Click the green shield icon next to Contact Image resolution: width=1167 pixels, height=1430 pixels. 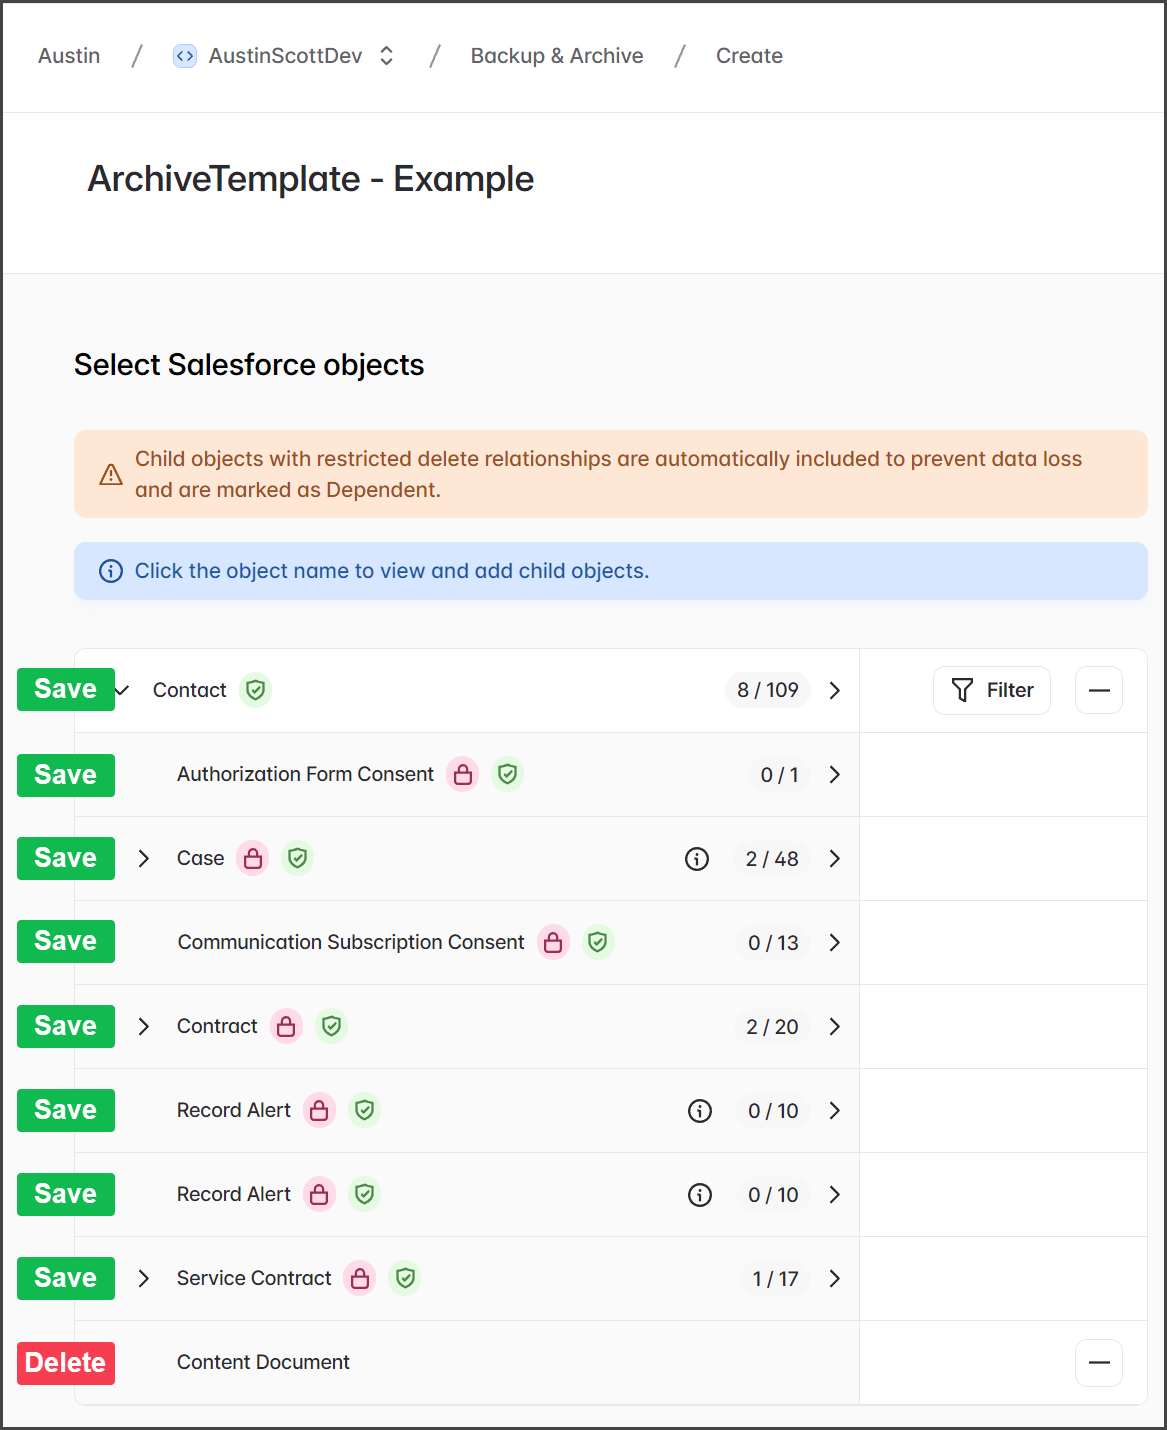click(x=256, y=690)
